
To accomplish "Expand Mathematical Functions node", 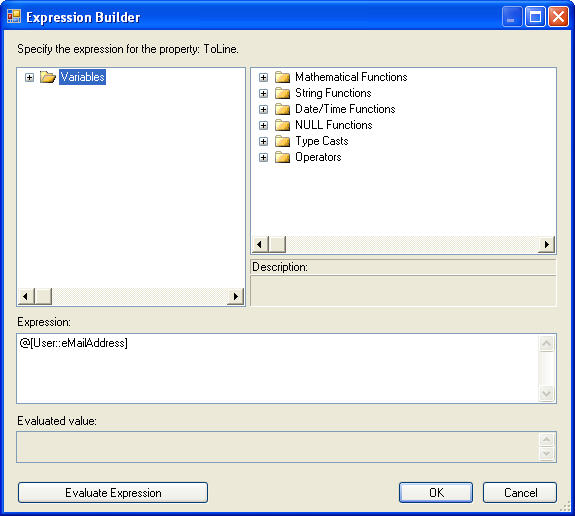I will 263,77.
